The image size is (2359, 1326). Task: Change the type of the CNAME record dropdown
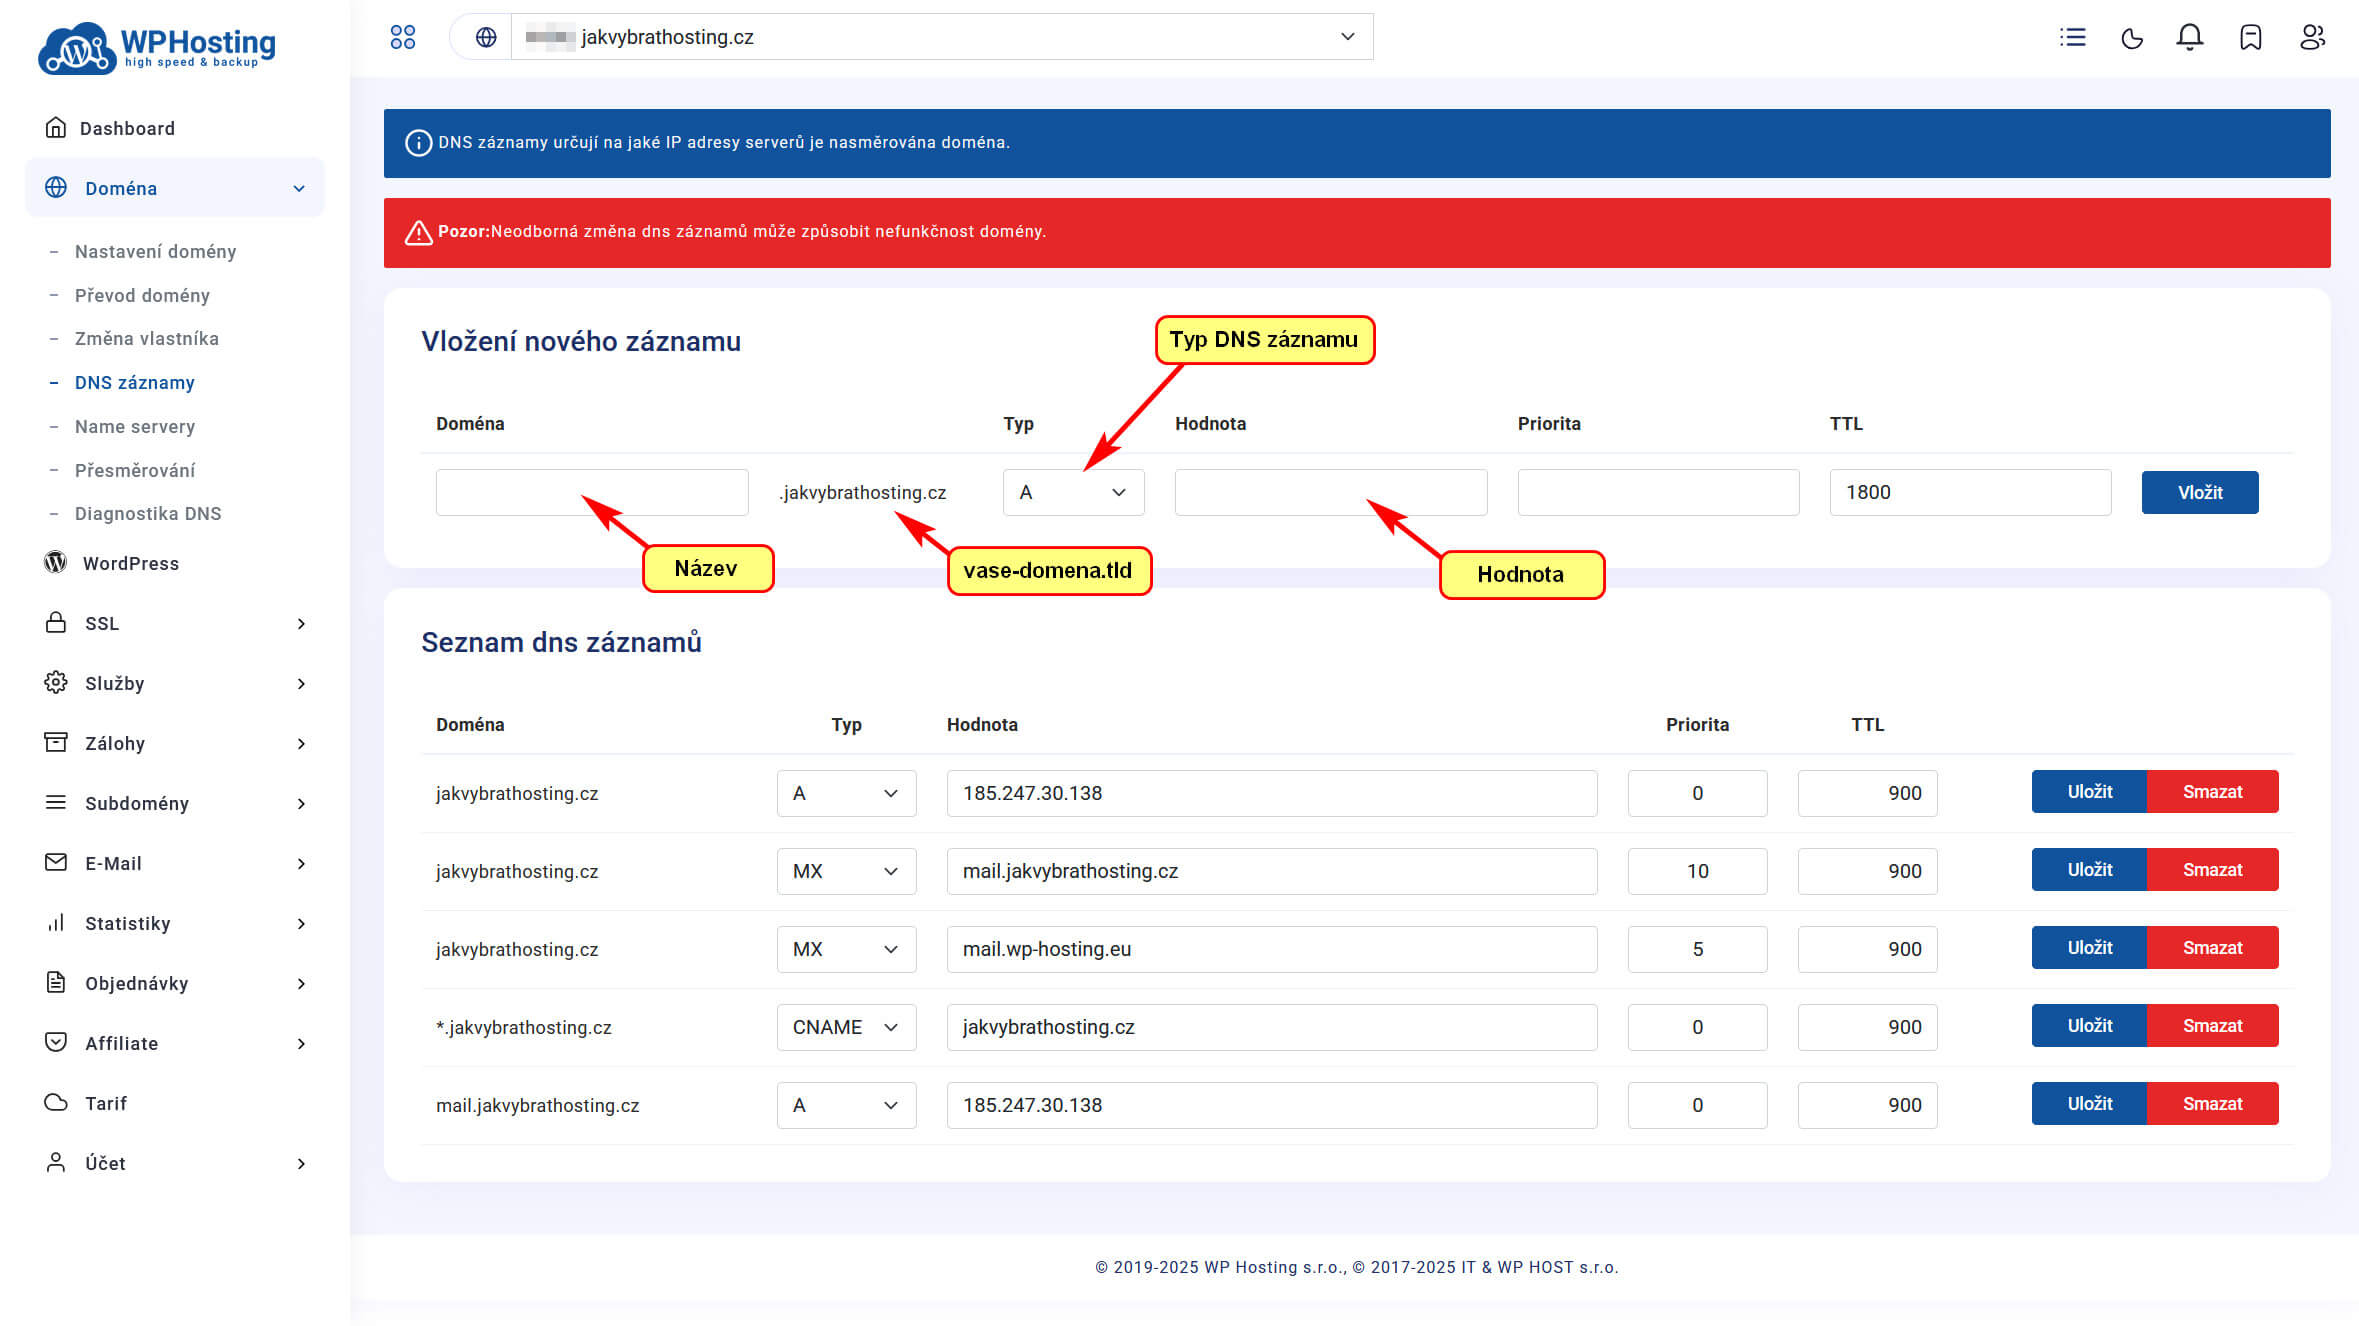coord(845,1027)
